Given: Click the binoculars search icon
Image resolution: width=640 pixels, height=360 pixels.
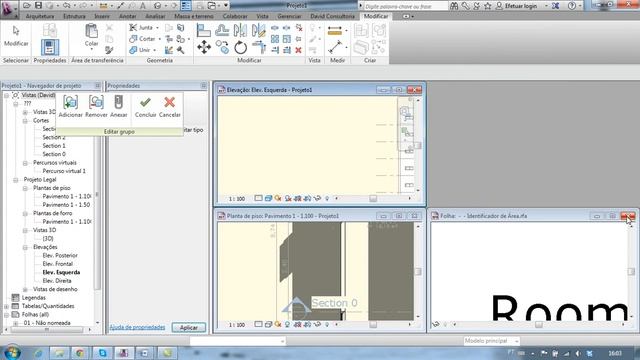Looking at the screenshot, I should click(454, 6).
